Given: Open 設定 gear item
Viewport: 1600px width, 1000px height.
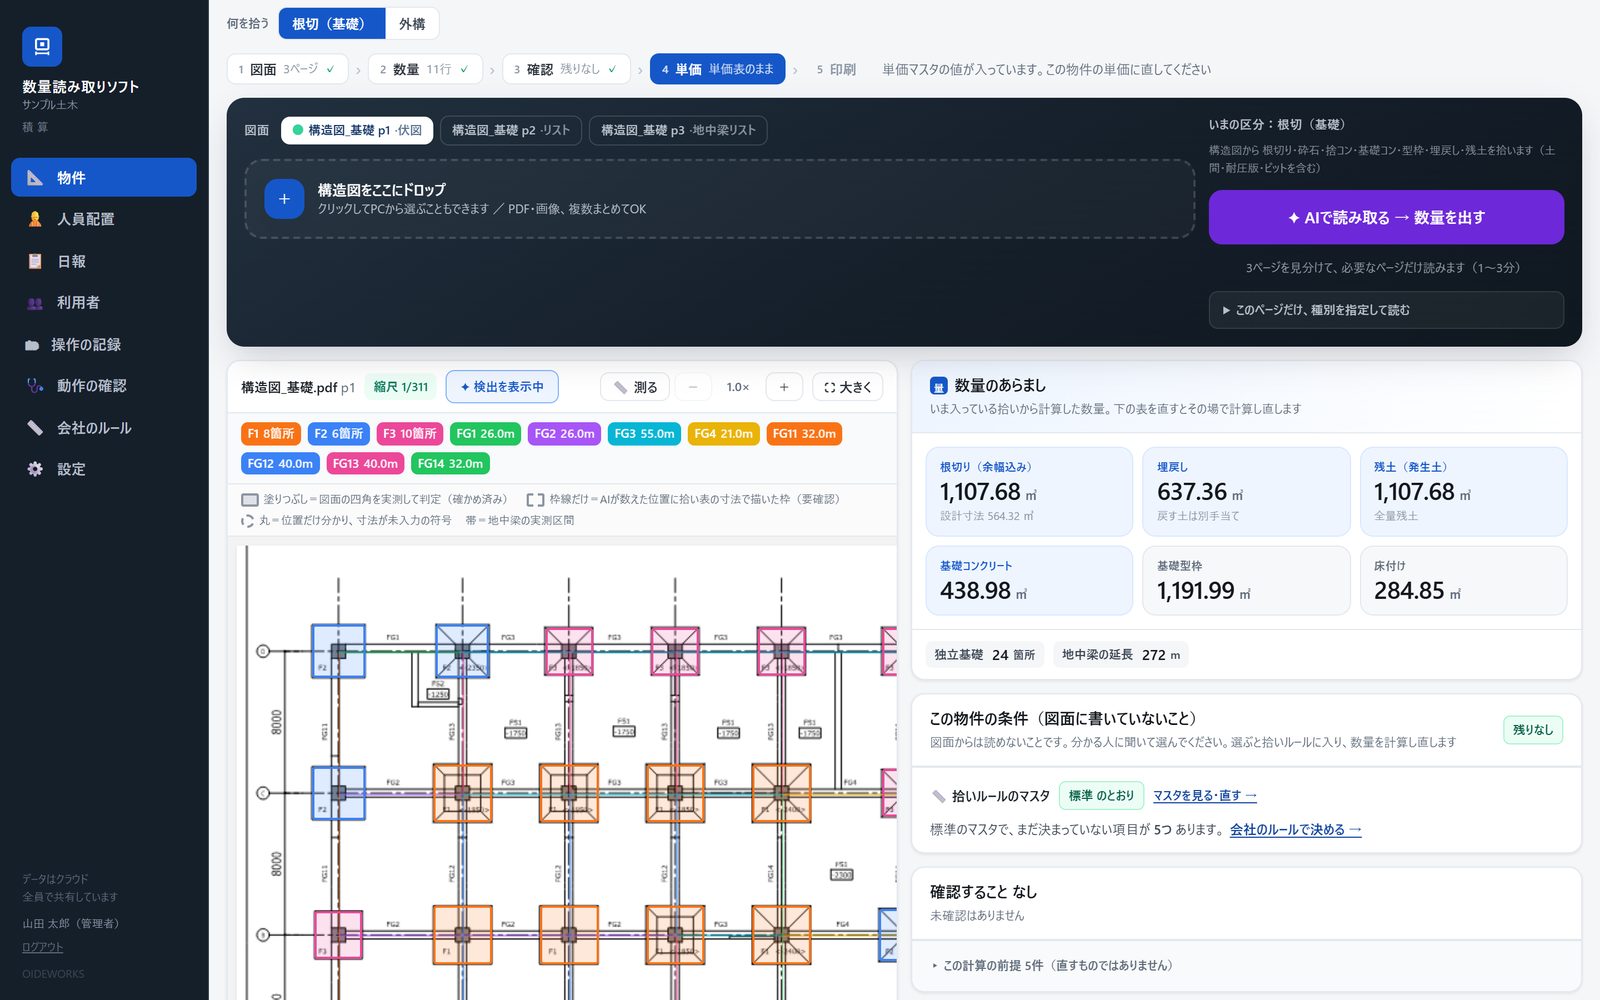Looking at the screenshot, I should (x=104, y=469).
